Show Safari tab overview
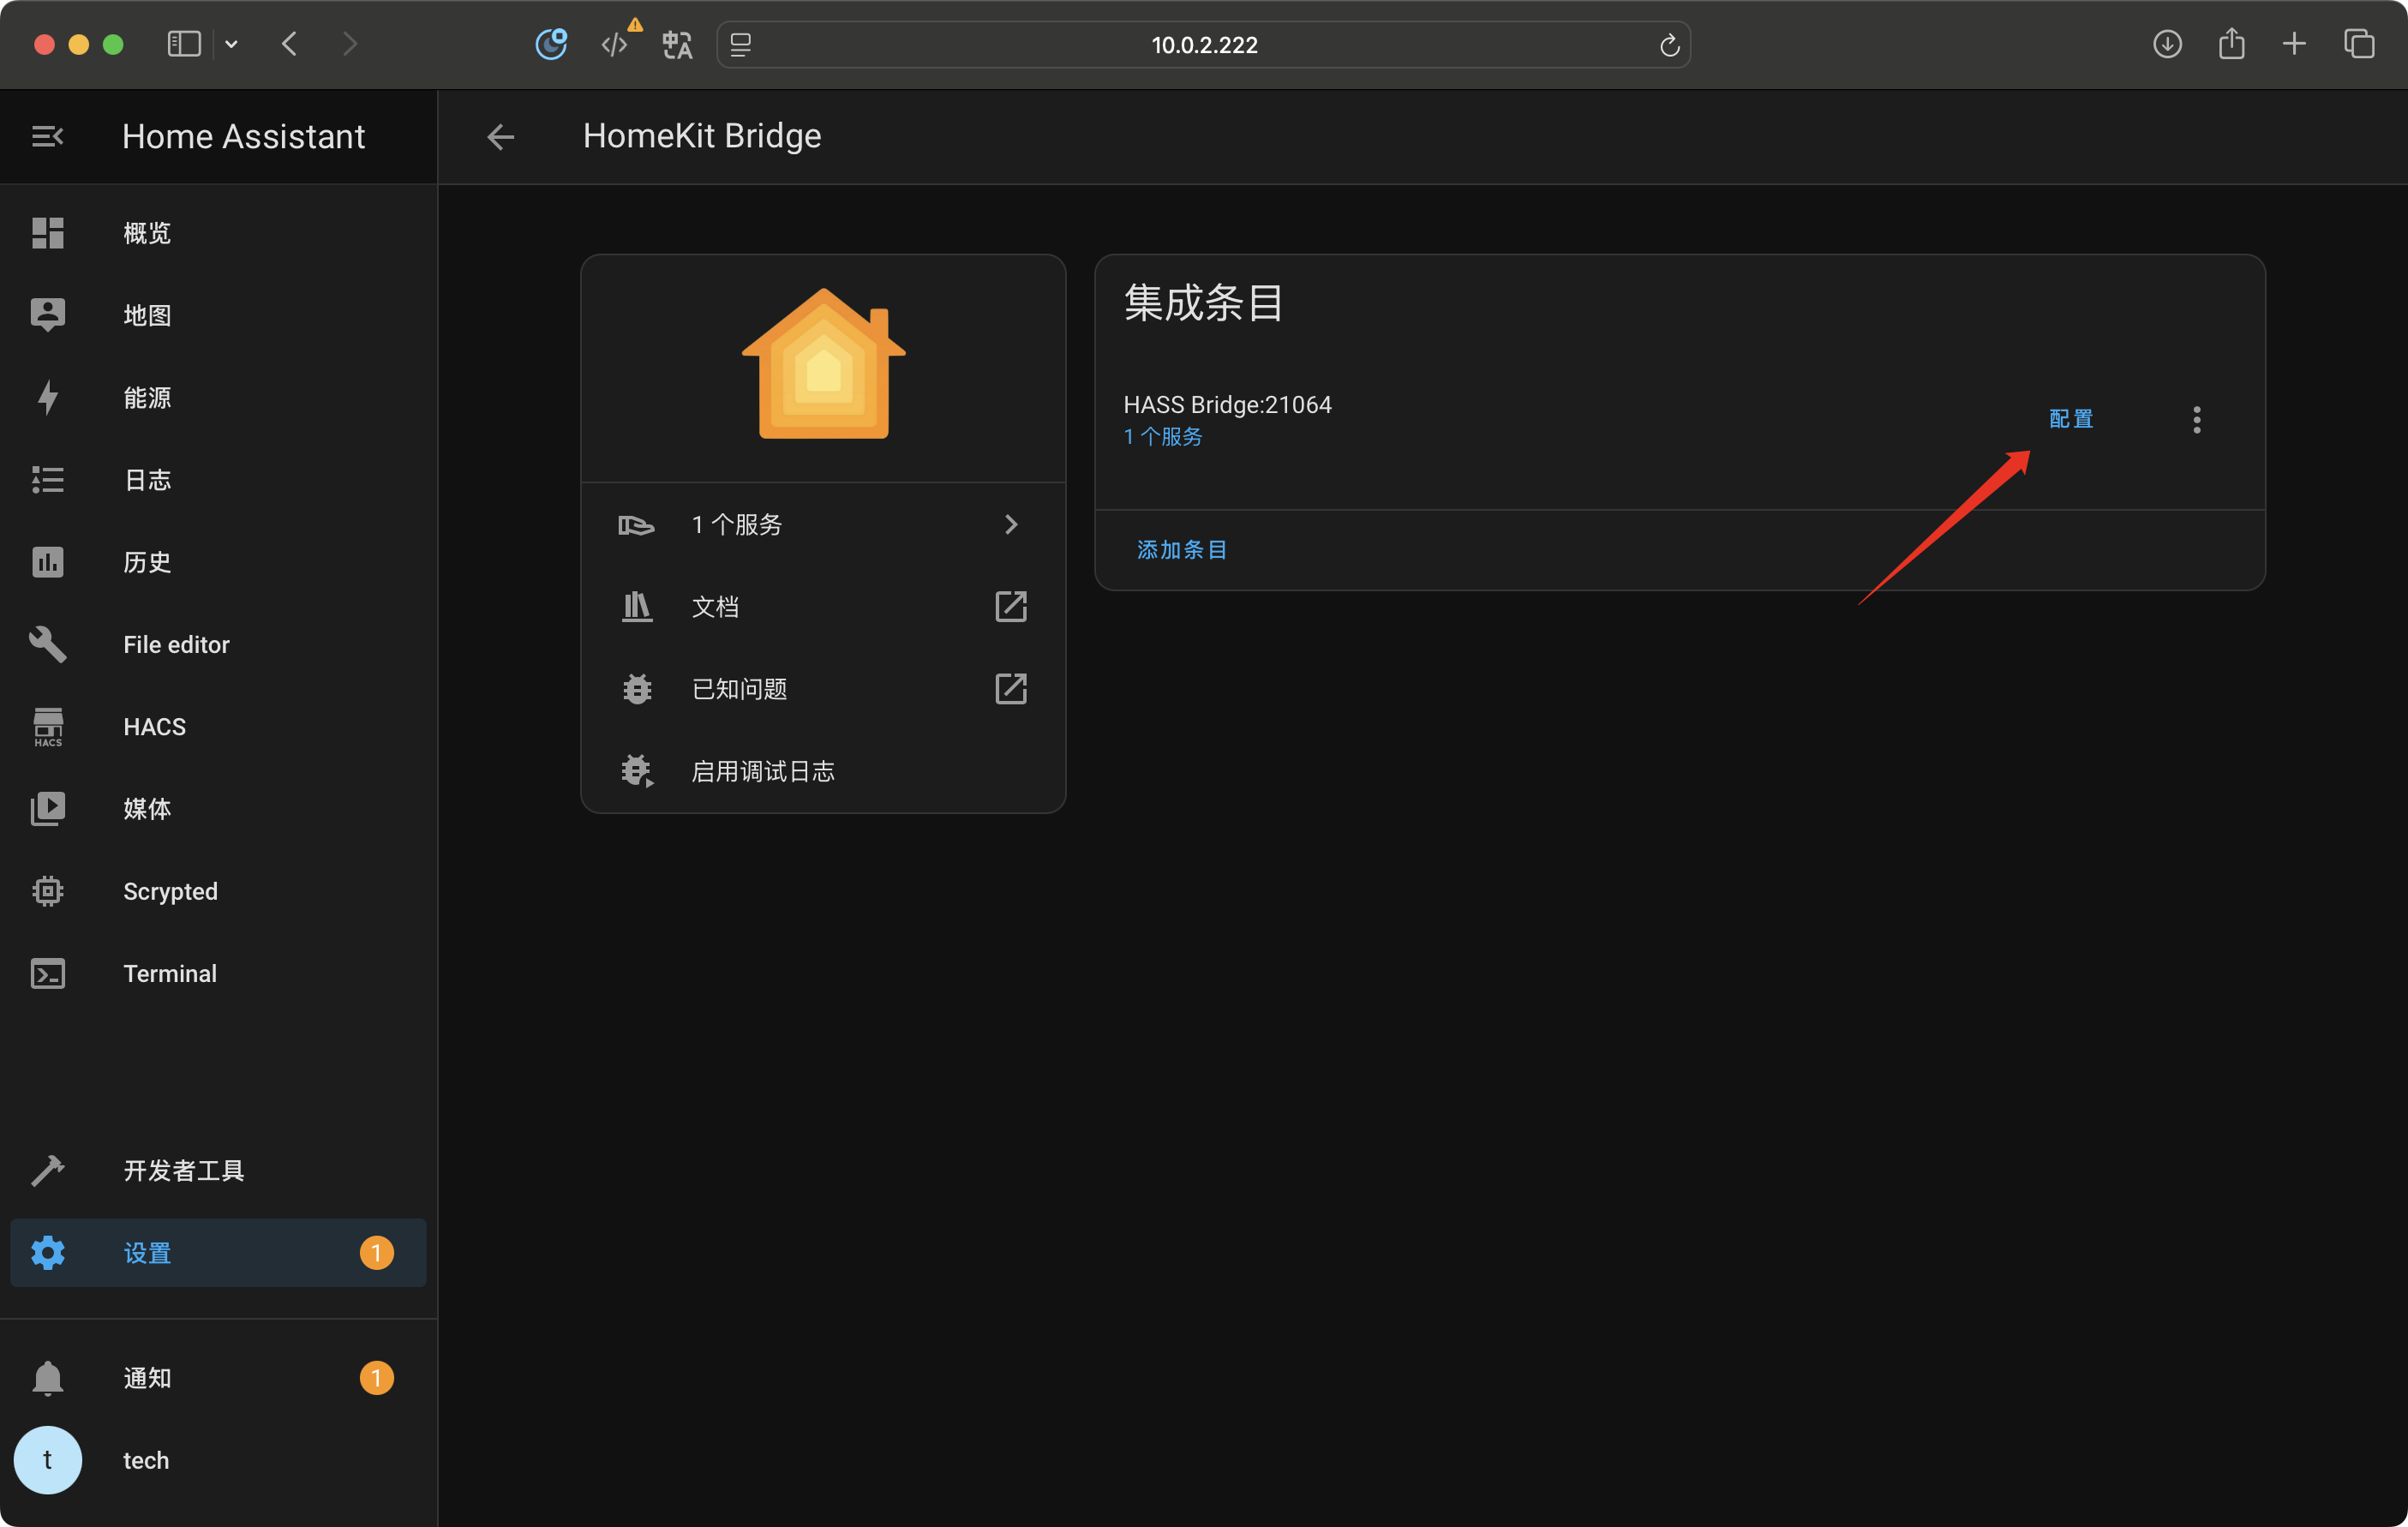2408x1527 pixels. (x=2359, y=44)
